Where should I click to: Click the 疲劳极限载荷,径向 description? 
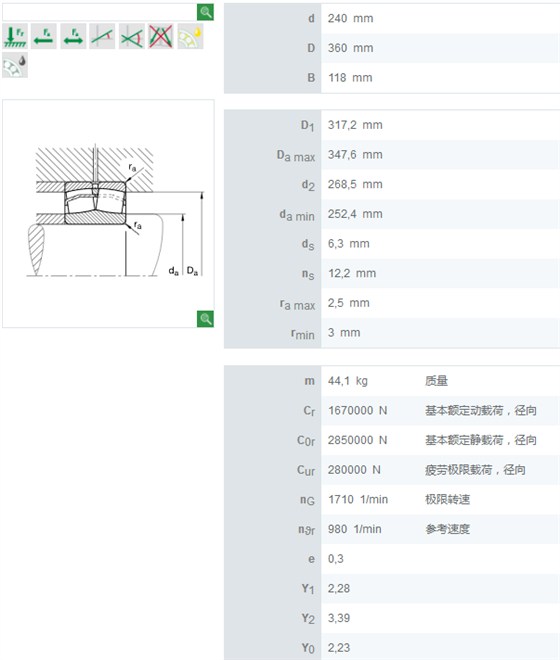[475, 470]
